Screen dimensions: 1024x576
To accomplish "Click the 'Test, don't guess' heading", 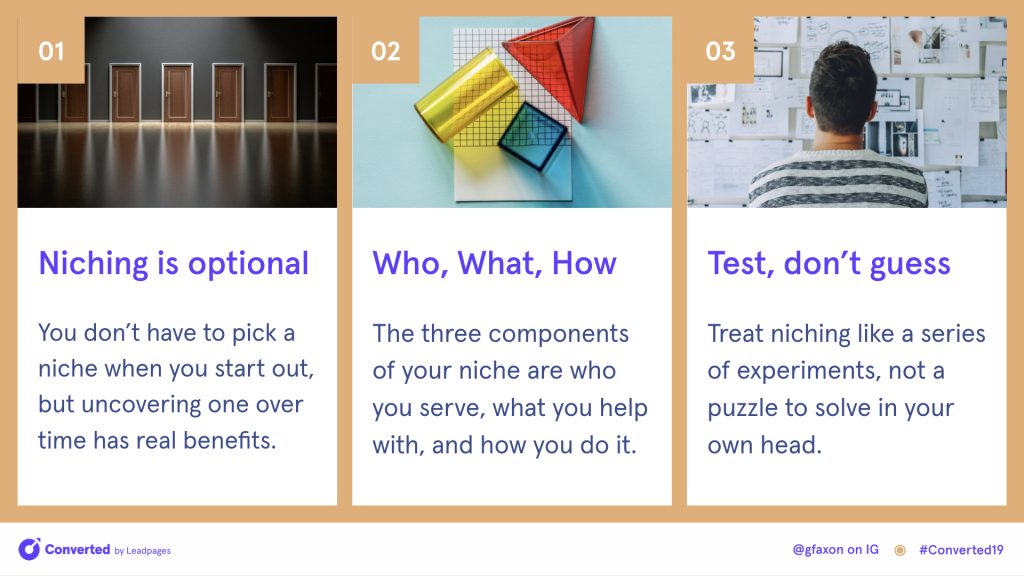I will 829,264.
